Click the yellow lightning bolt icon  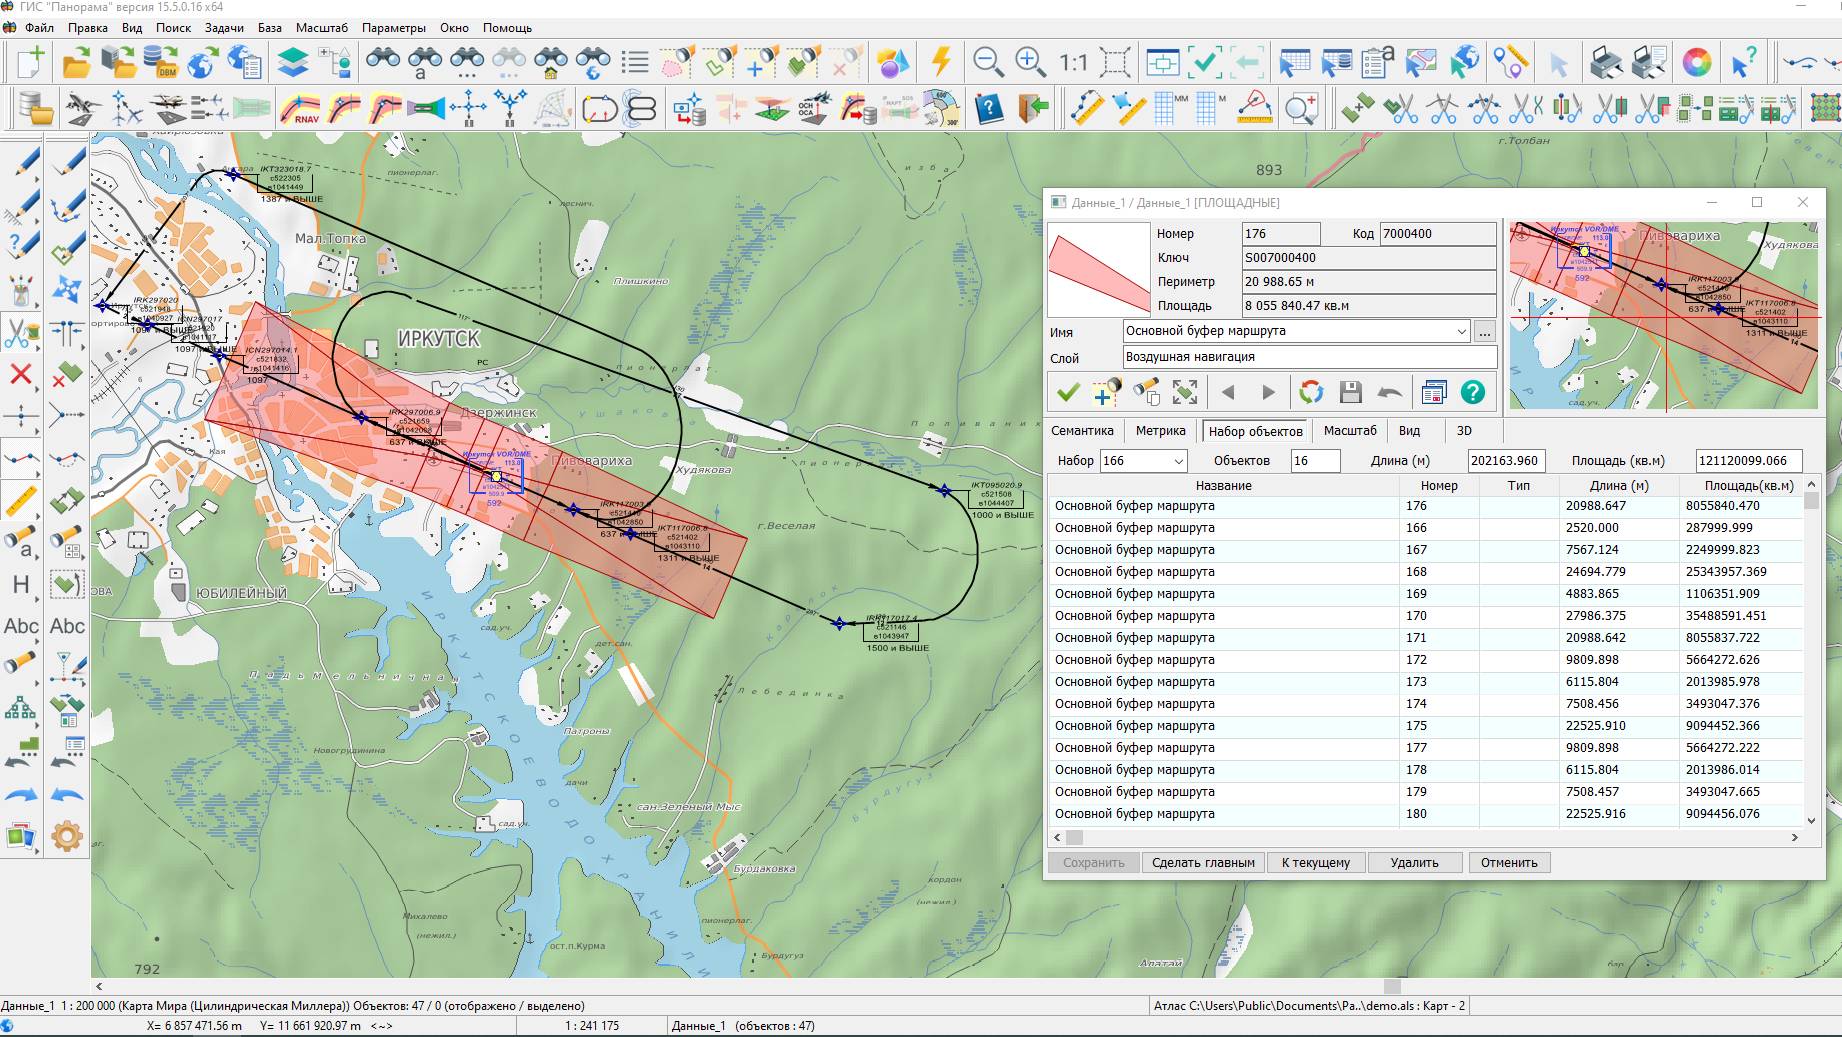[x=940, y=62]
